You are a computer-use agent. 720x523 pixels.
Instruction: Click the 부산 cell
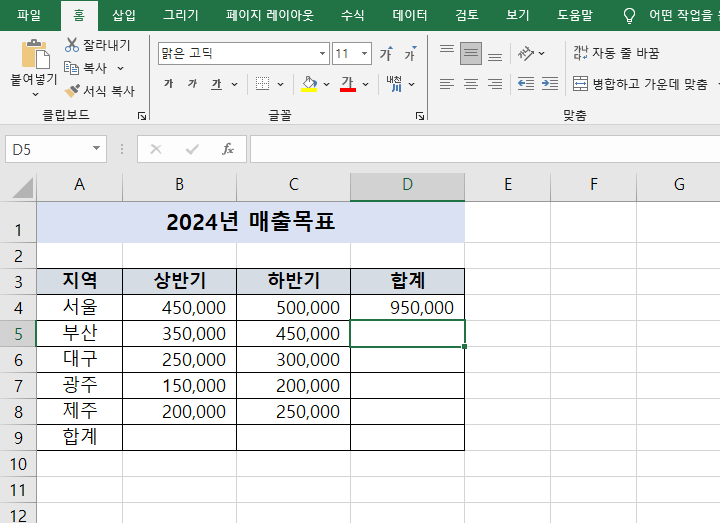coord(79,333)
